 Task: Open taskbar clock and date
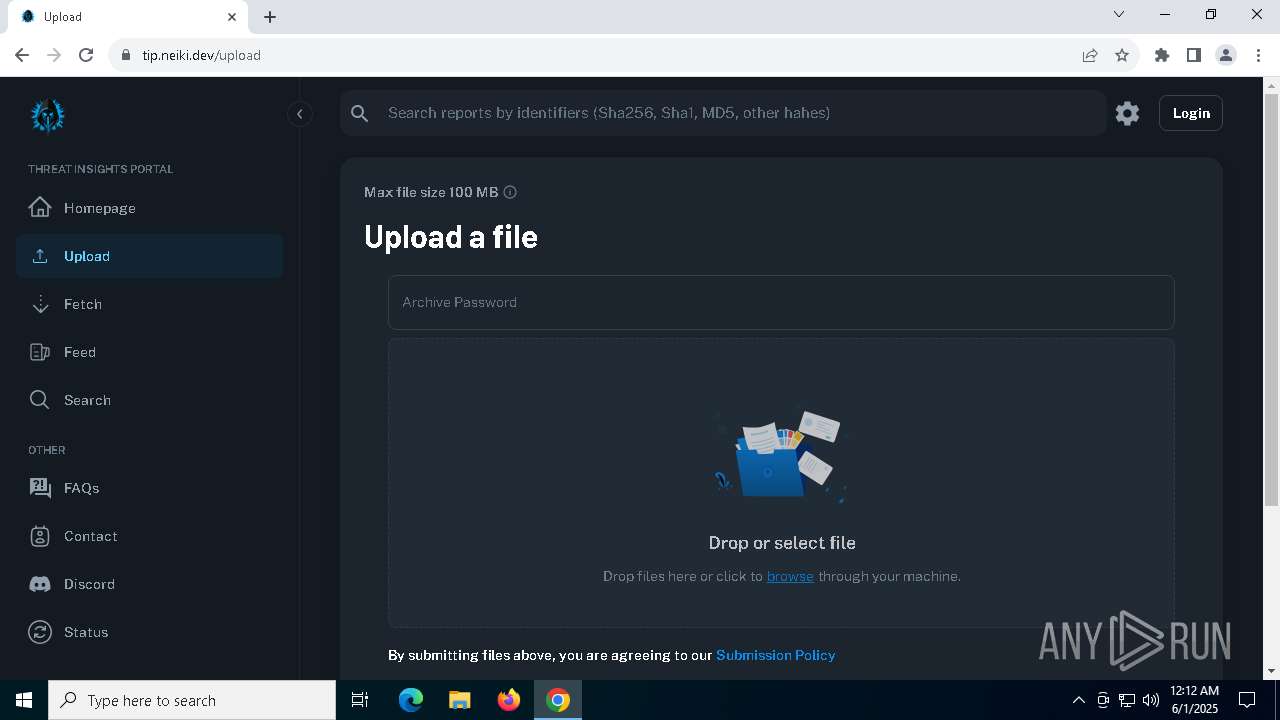pyautogui.click(x=1194, y=700)
